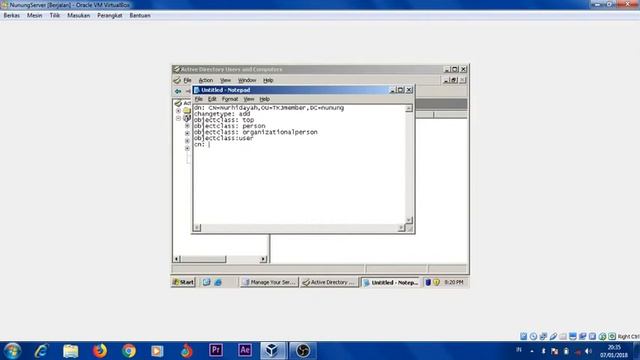Switch to Active Directory taskbar button
Screen dimensions: 640x360
coord(329,282)
